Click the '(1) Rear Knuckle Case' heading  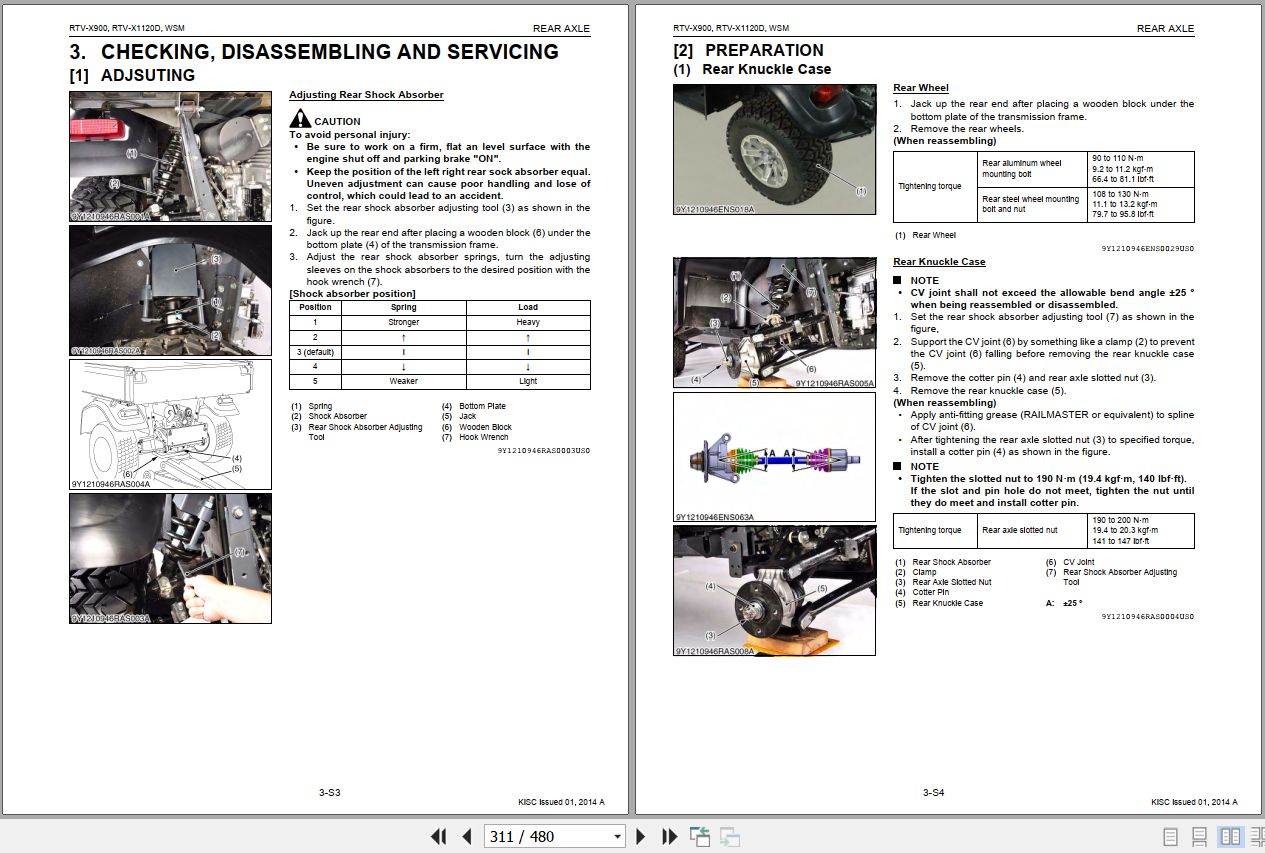pos(752,69)
